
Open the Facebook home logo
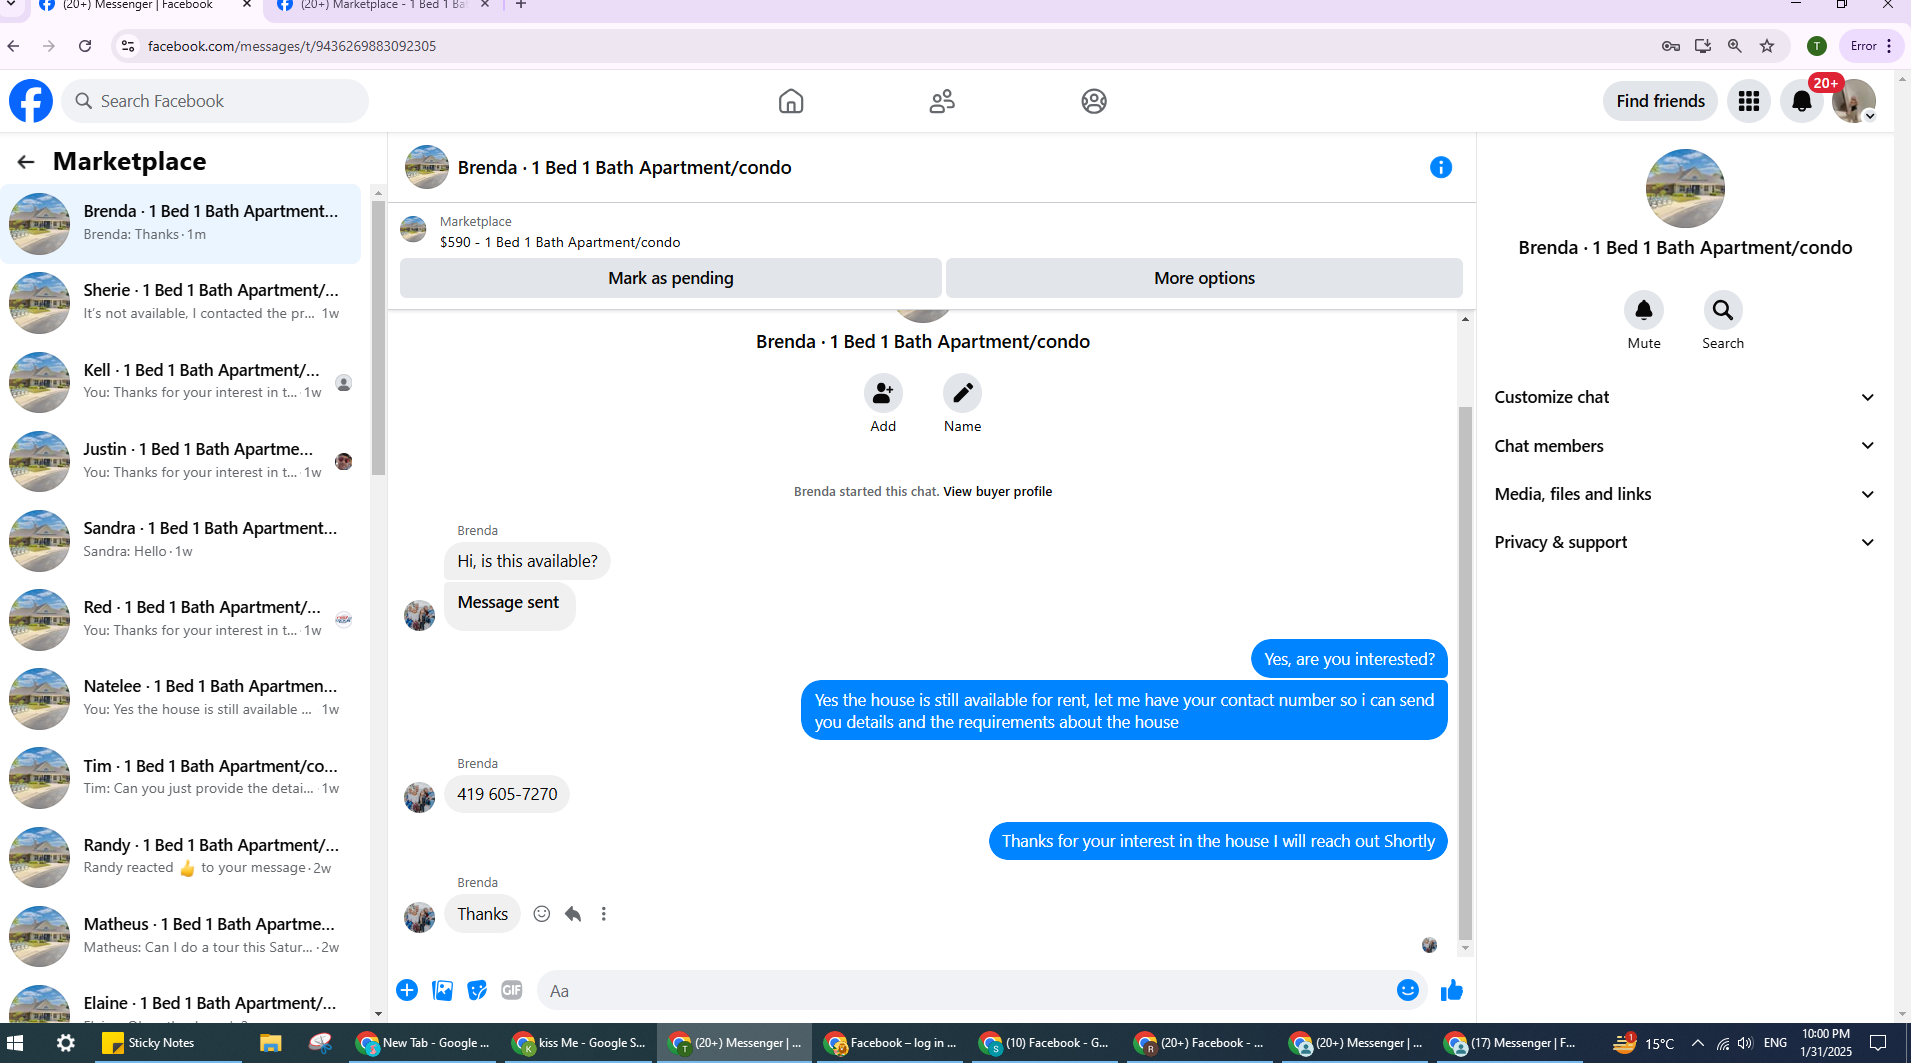tap(31, 101)
